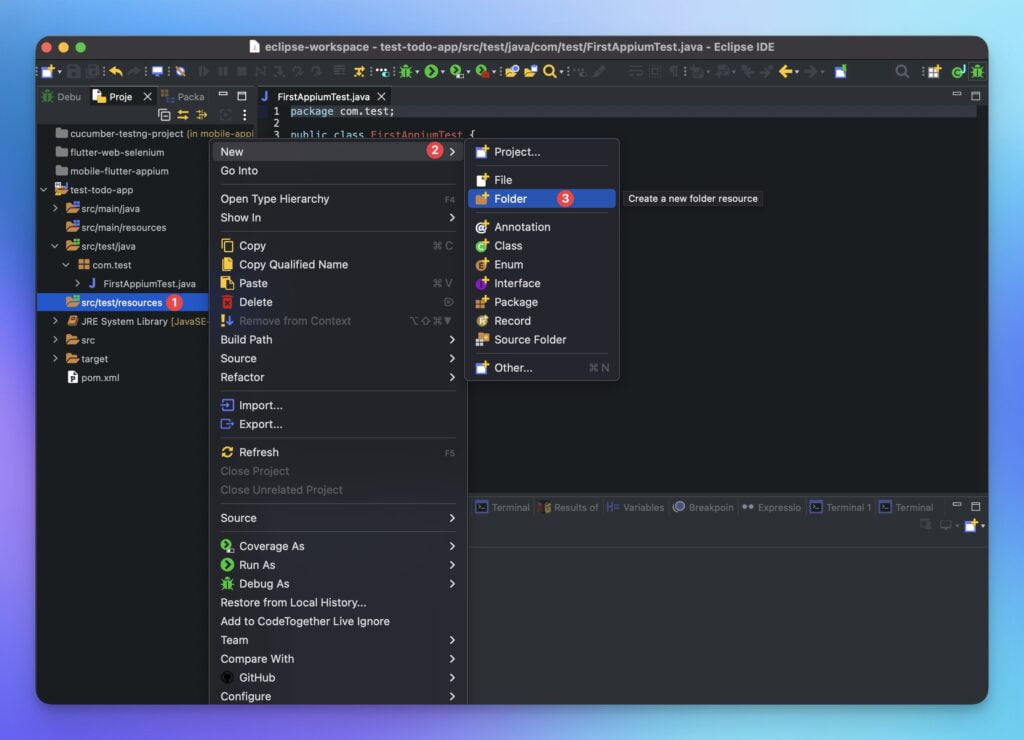Select Delete in the context menu
The height and width of the screenshot is (740, 1024).
tap(337, 302)
